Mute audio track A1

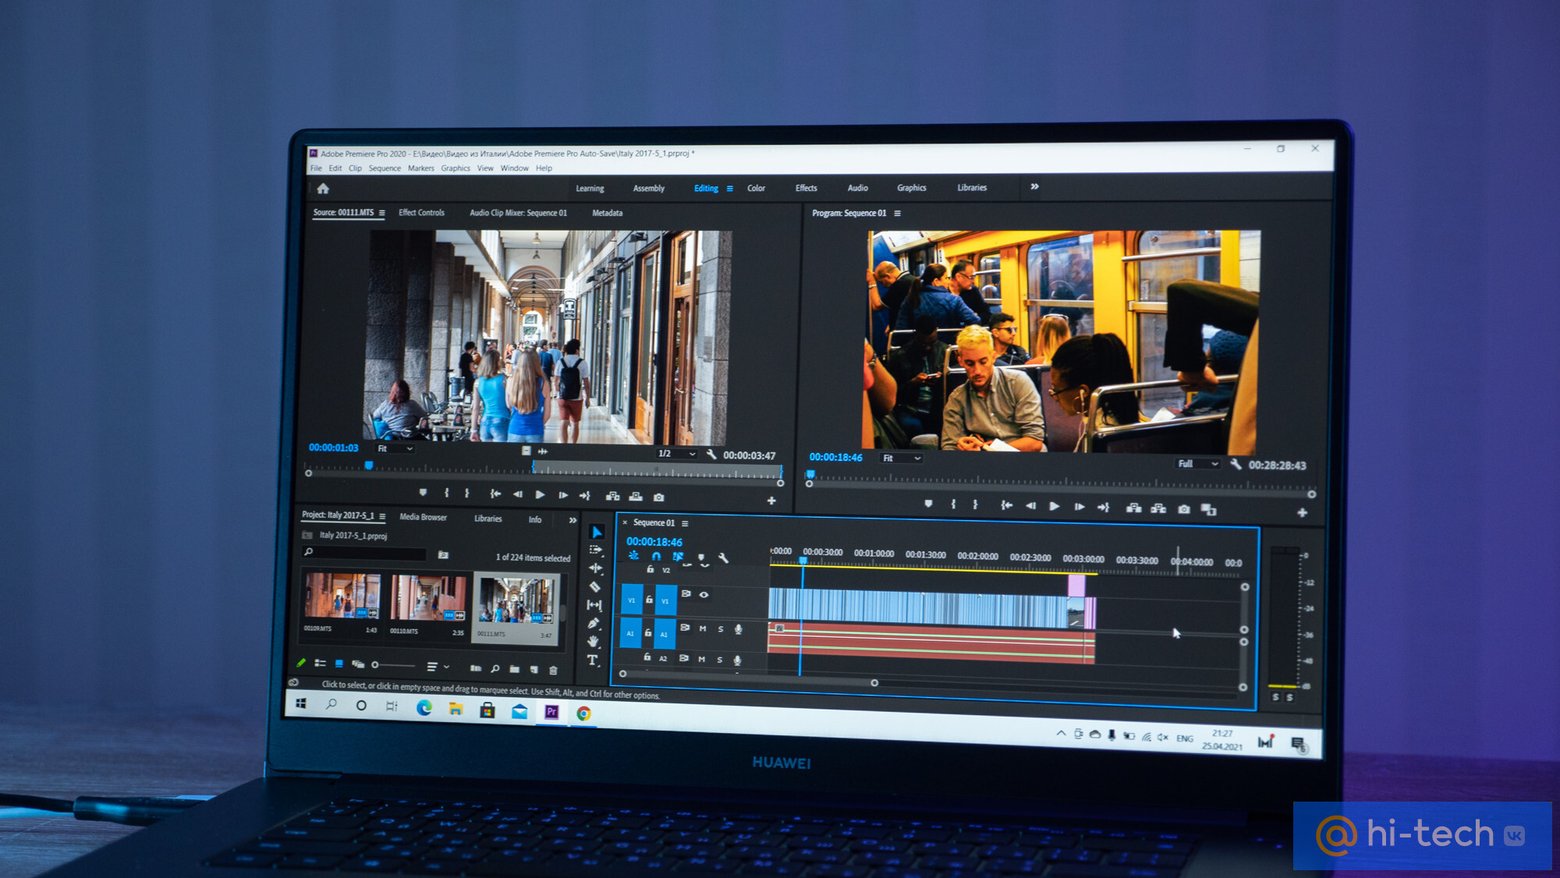point(703,629)
